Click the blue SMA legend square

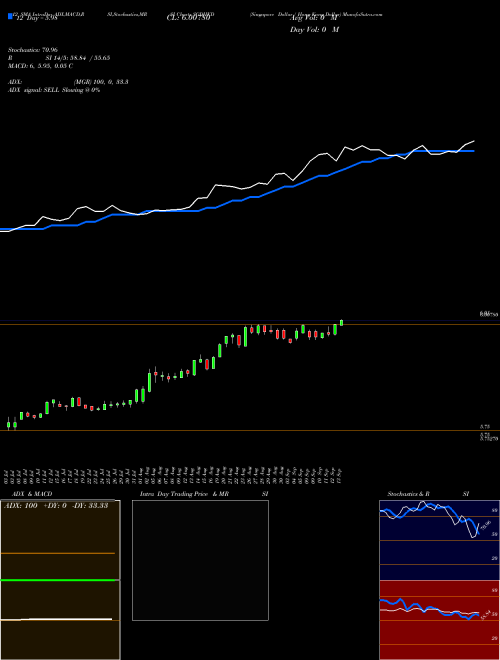[x=10, y=16]
